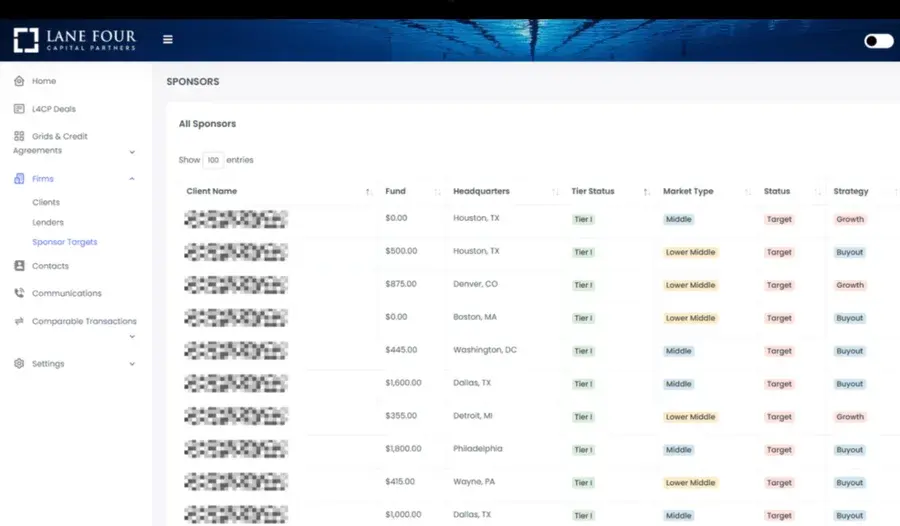
Task: Click the Lower Middle badge in Wayne, PA row
Action: coord(690,483)
